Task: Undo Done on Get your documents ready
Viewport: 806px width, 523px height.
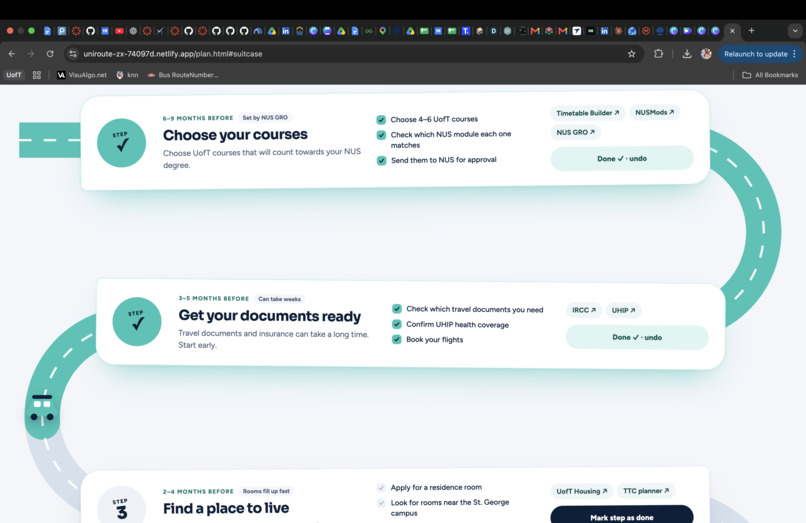Action: tap(637, 337)
